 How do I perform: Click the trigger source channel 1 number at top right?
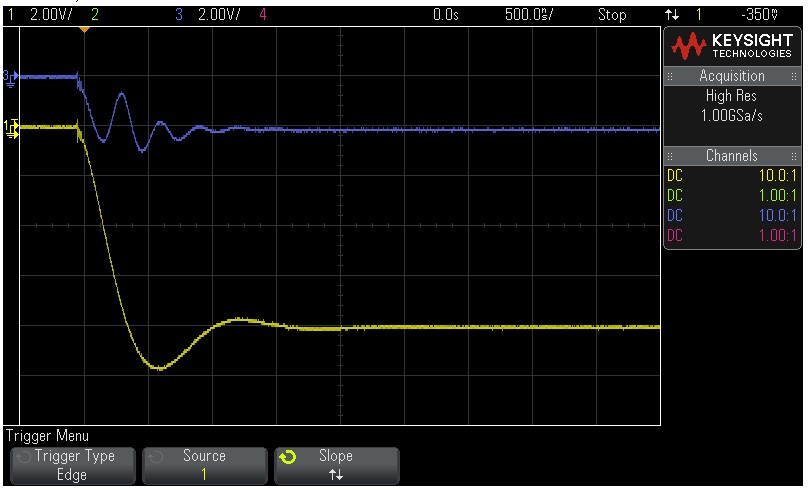click(x=699, y=14)
